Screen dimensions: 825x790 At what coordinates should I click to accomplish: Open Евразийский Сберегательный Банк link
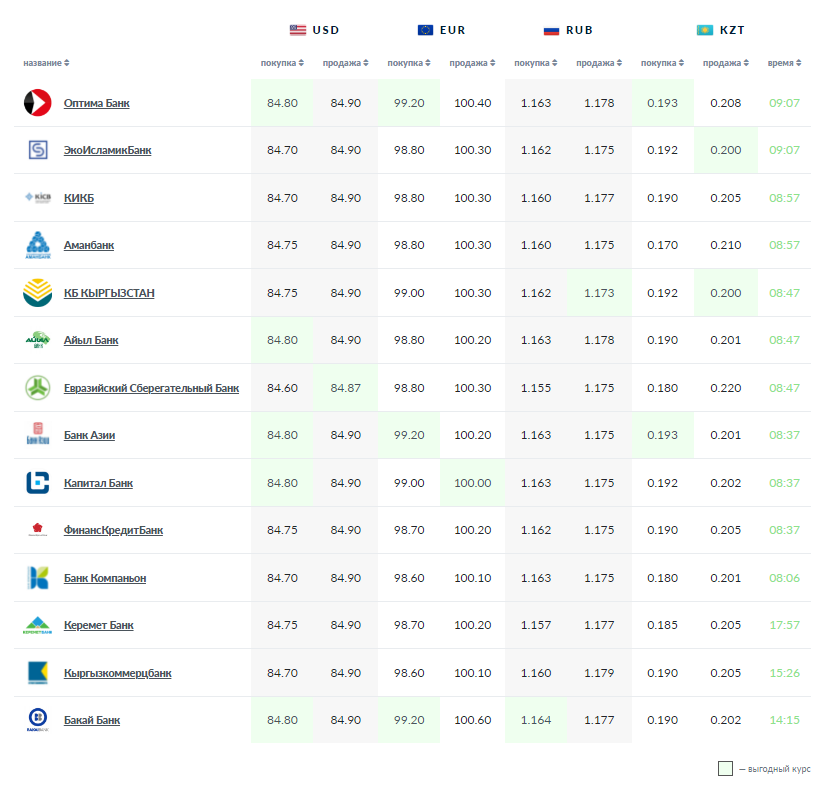click(151, 388)
